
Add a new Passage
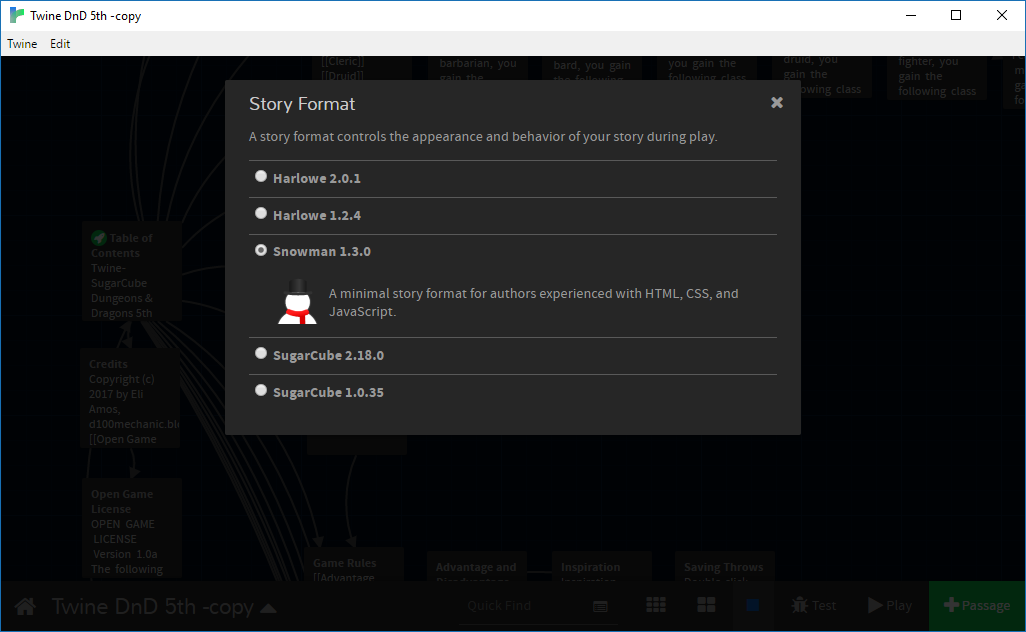click(977, 606)
